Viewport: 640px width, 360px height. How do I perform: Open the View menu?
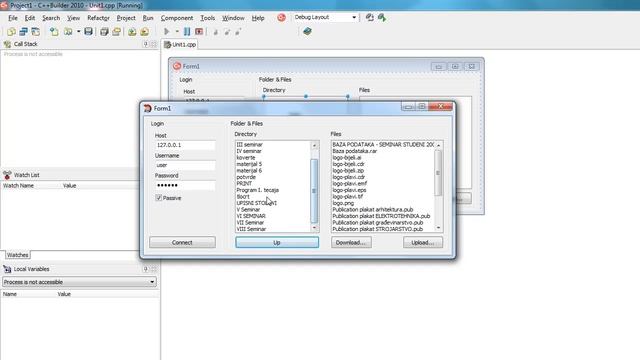click(73, 18)
